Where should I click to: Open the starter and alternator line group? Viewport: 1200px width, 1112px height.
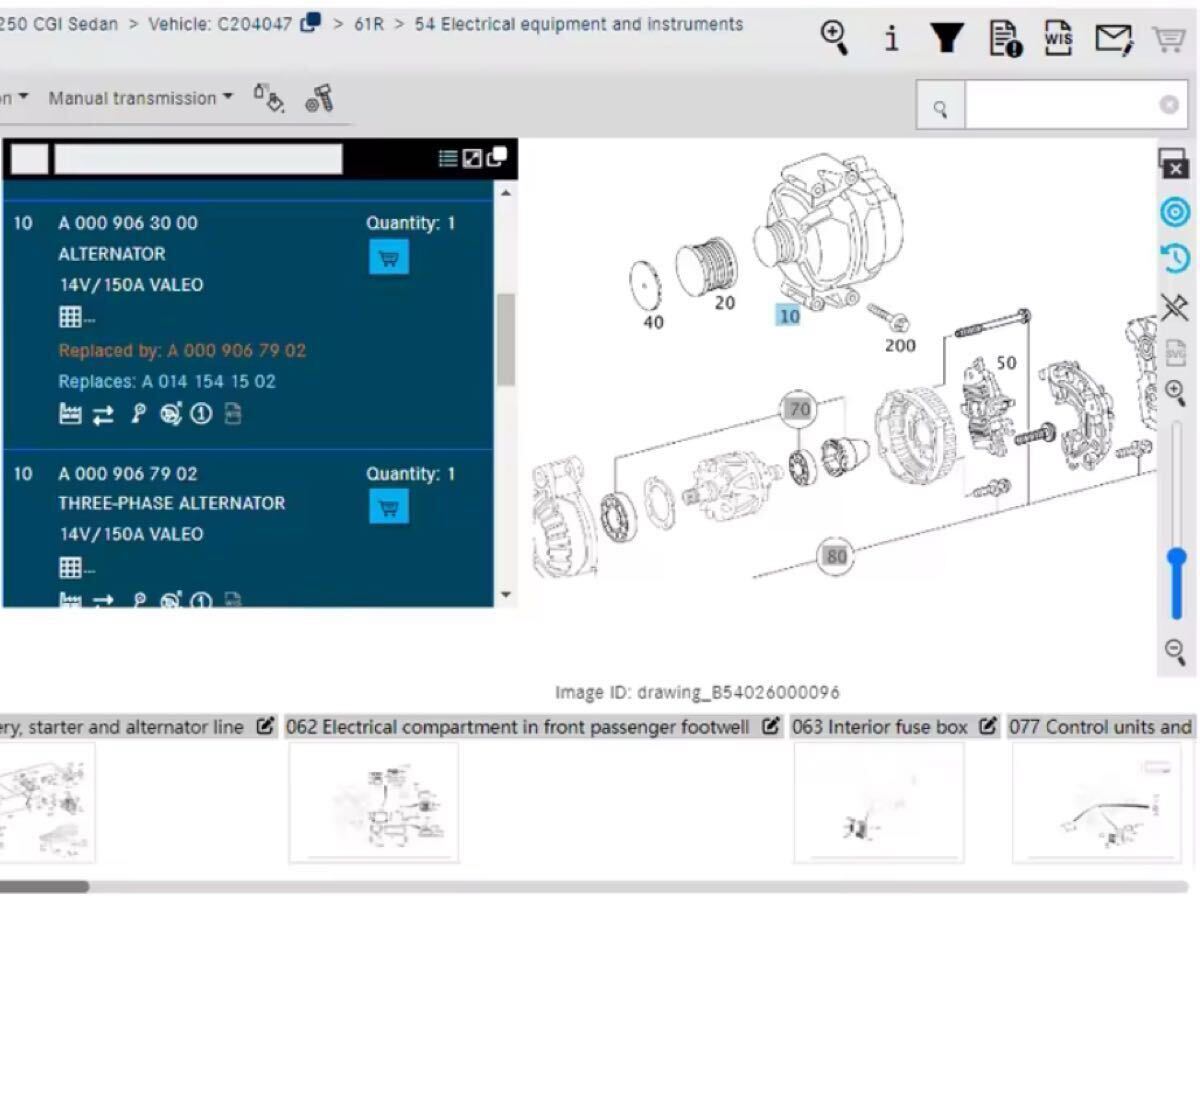122,727
